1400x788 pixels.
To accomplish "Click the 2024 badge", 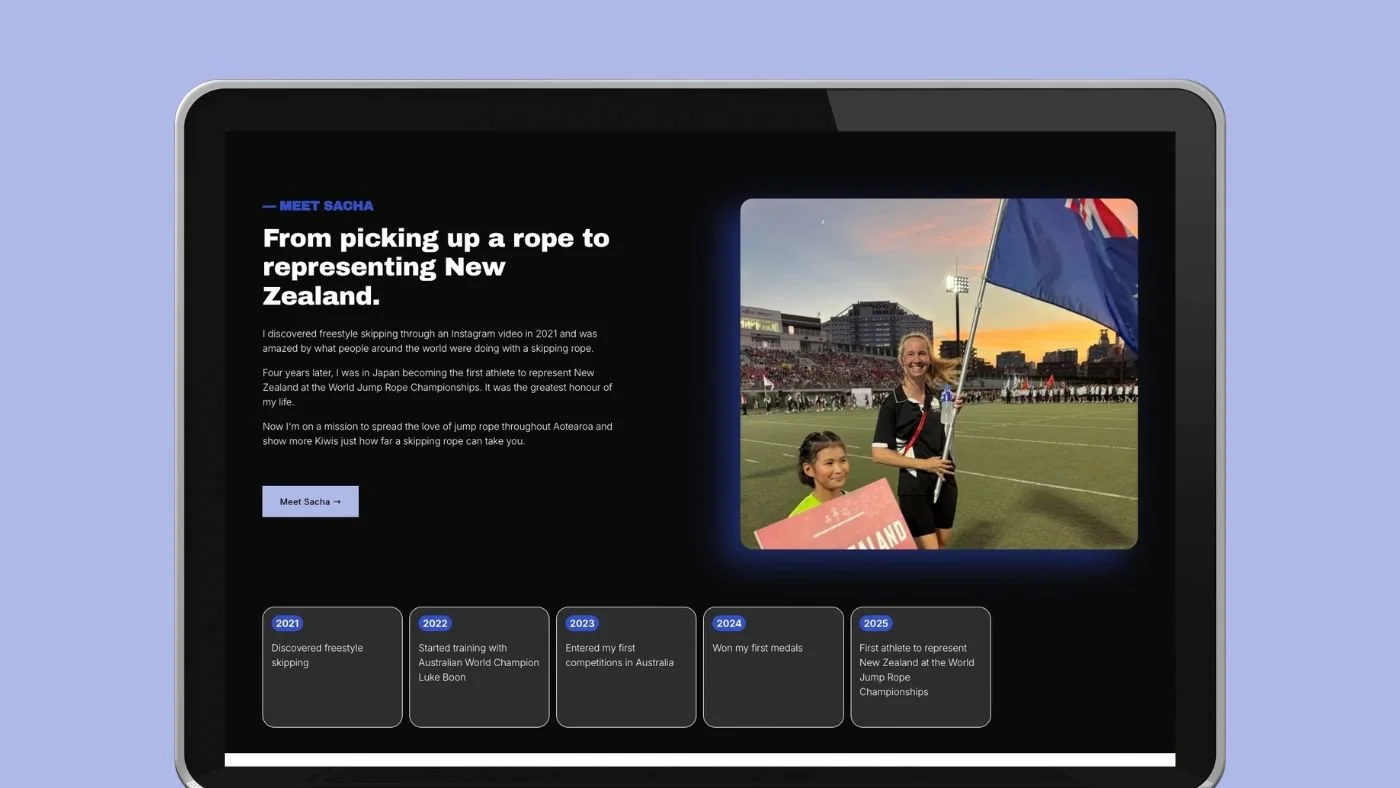I will pyautogui.click(x=729, y=623).
